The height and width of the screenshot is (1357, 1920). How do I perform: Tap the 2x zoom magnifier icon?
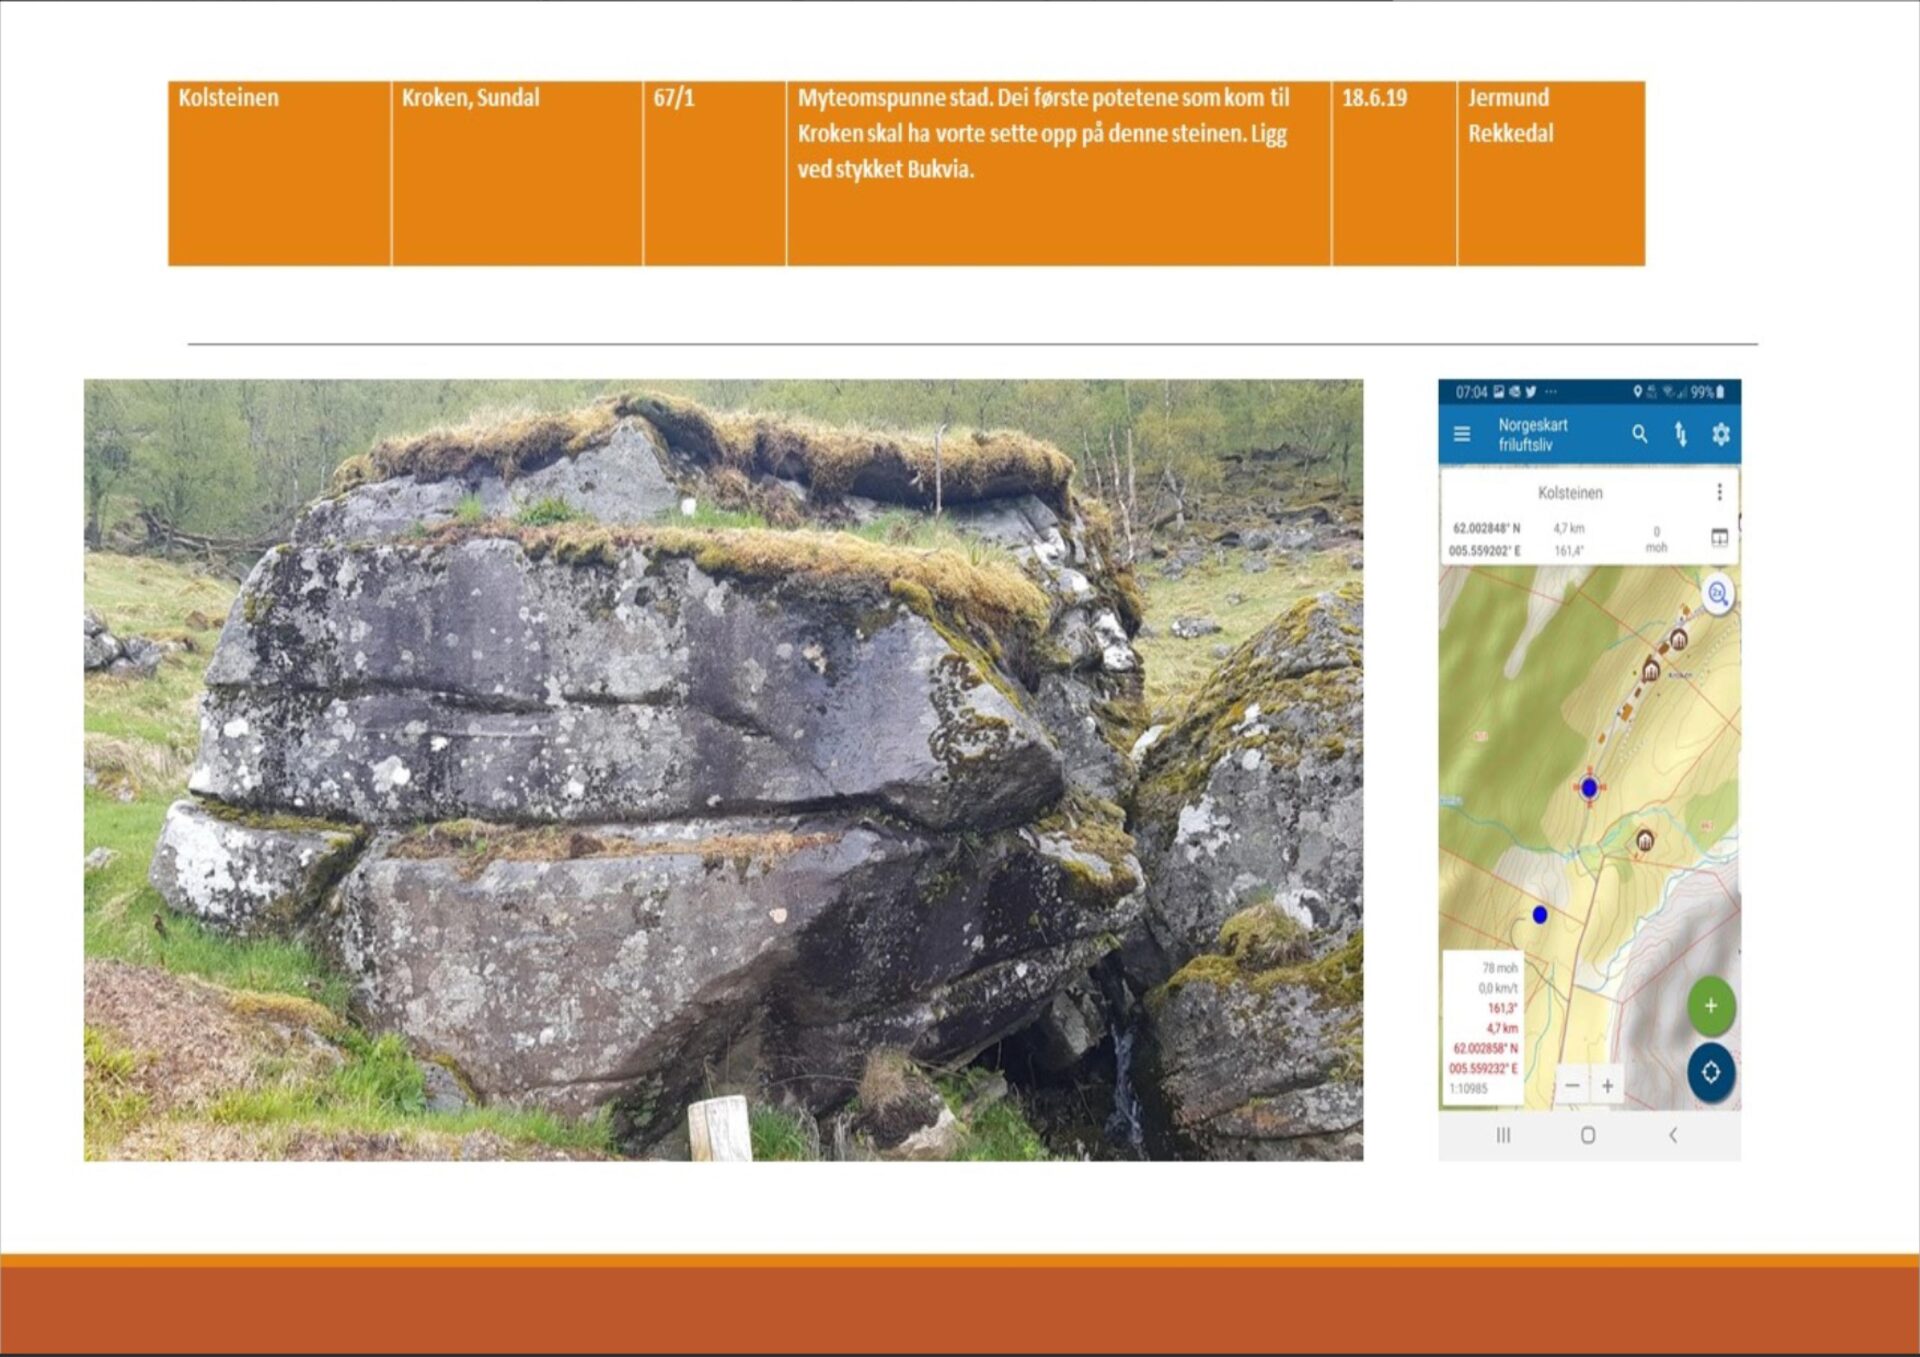pyautogui.click(x=1718, y=595)
